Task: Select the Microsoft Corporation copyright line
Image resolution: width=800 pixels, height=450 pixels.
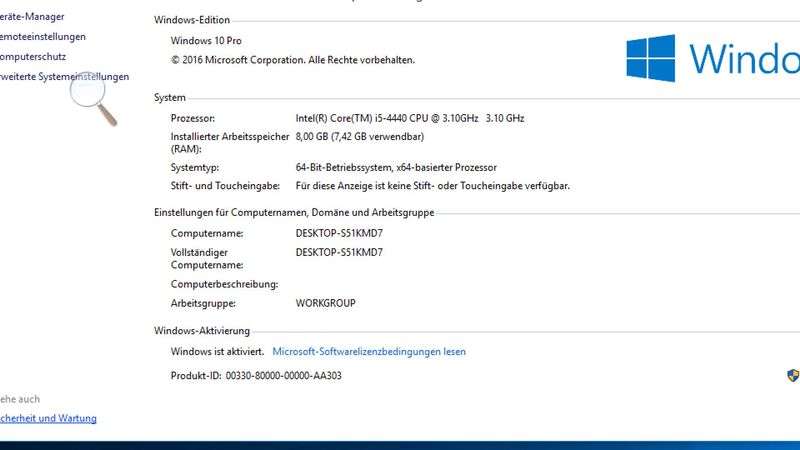Action: [293, 60]
